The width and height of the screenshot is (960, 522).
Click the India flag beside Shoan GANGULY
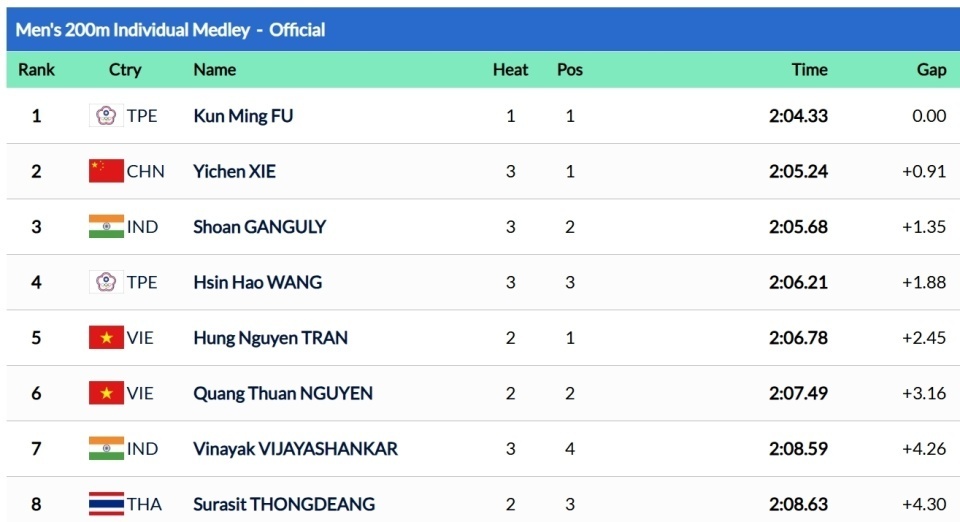106,227
